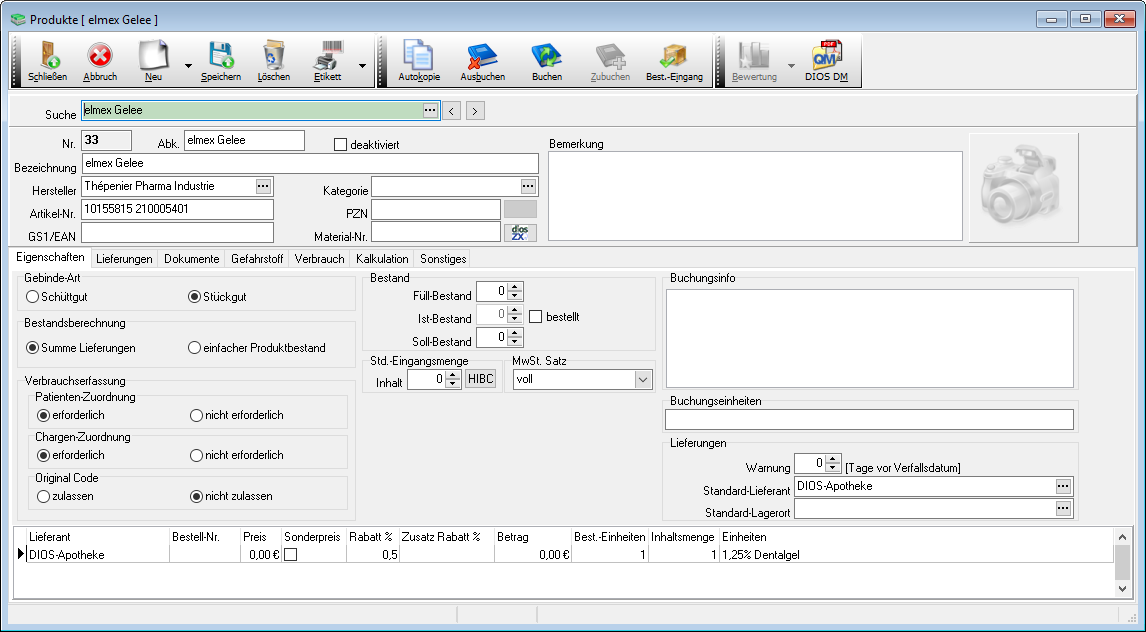Click the gray button beside PZN
Image resolution: width=1146 pixels, height=632 pixels.
click(x=520, y=209)
